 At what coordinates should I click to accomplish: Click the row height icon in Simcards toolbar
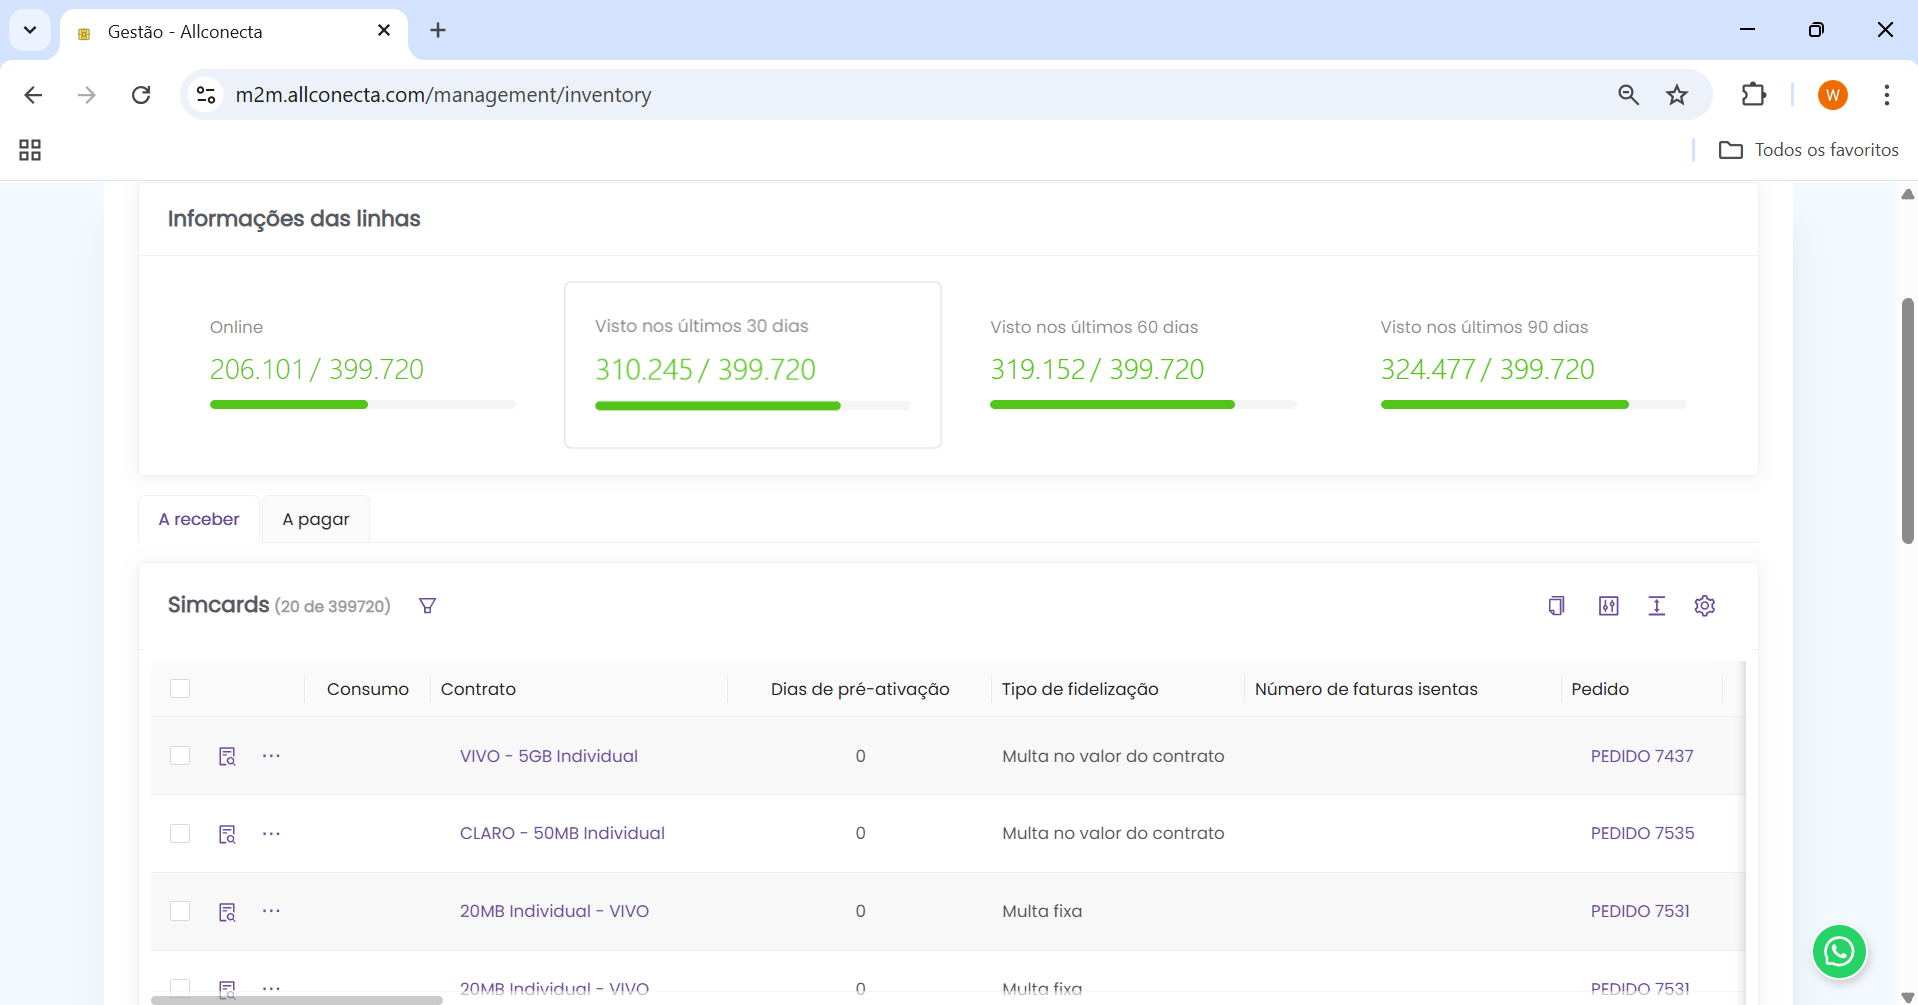click(x=1656, y=606)
